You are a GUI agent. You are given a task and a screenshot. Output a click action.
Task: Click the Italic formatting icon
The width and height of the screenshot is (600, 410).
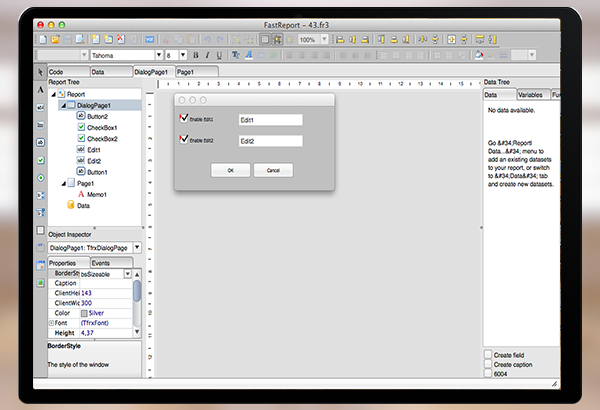coord(208,55)
